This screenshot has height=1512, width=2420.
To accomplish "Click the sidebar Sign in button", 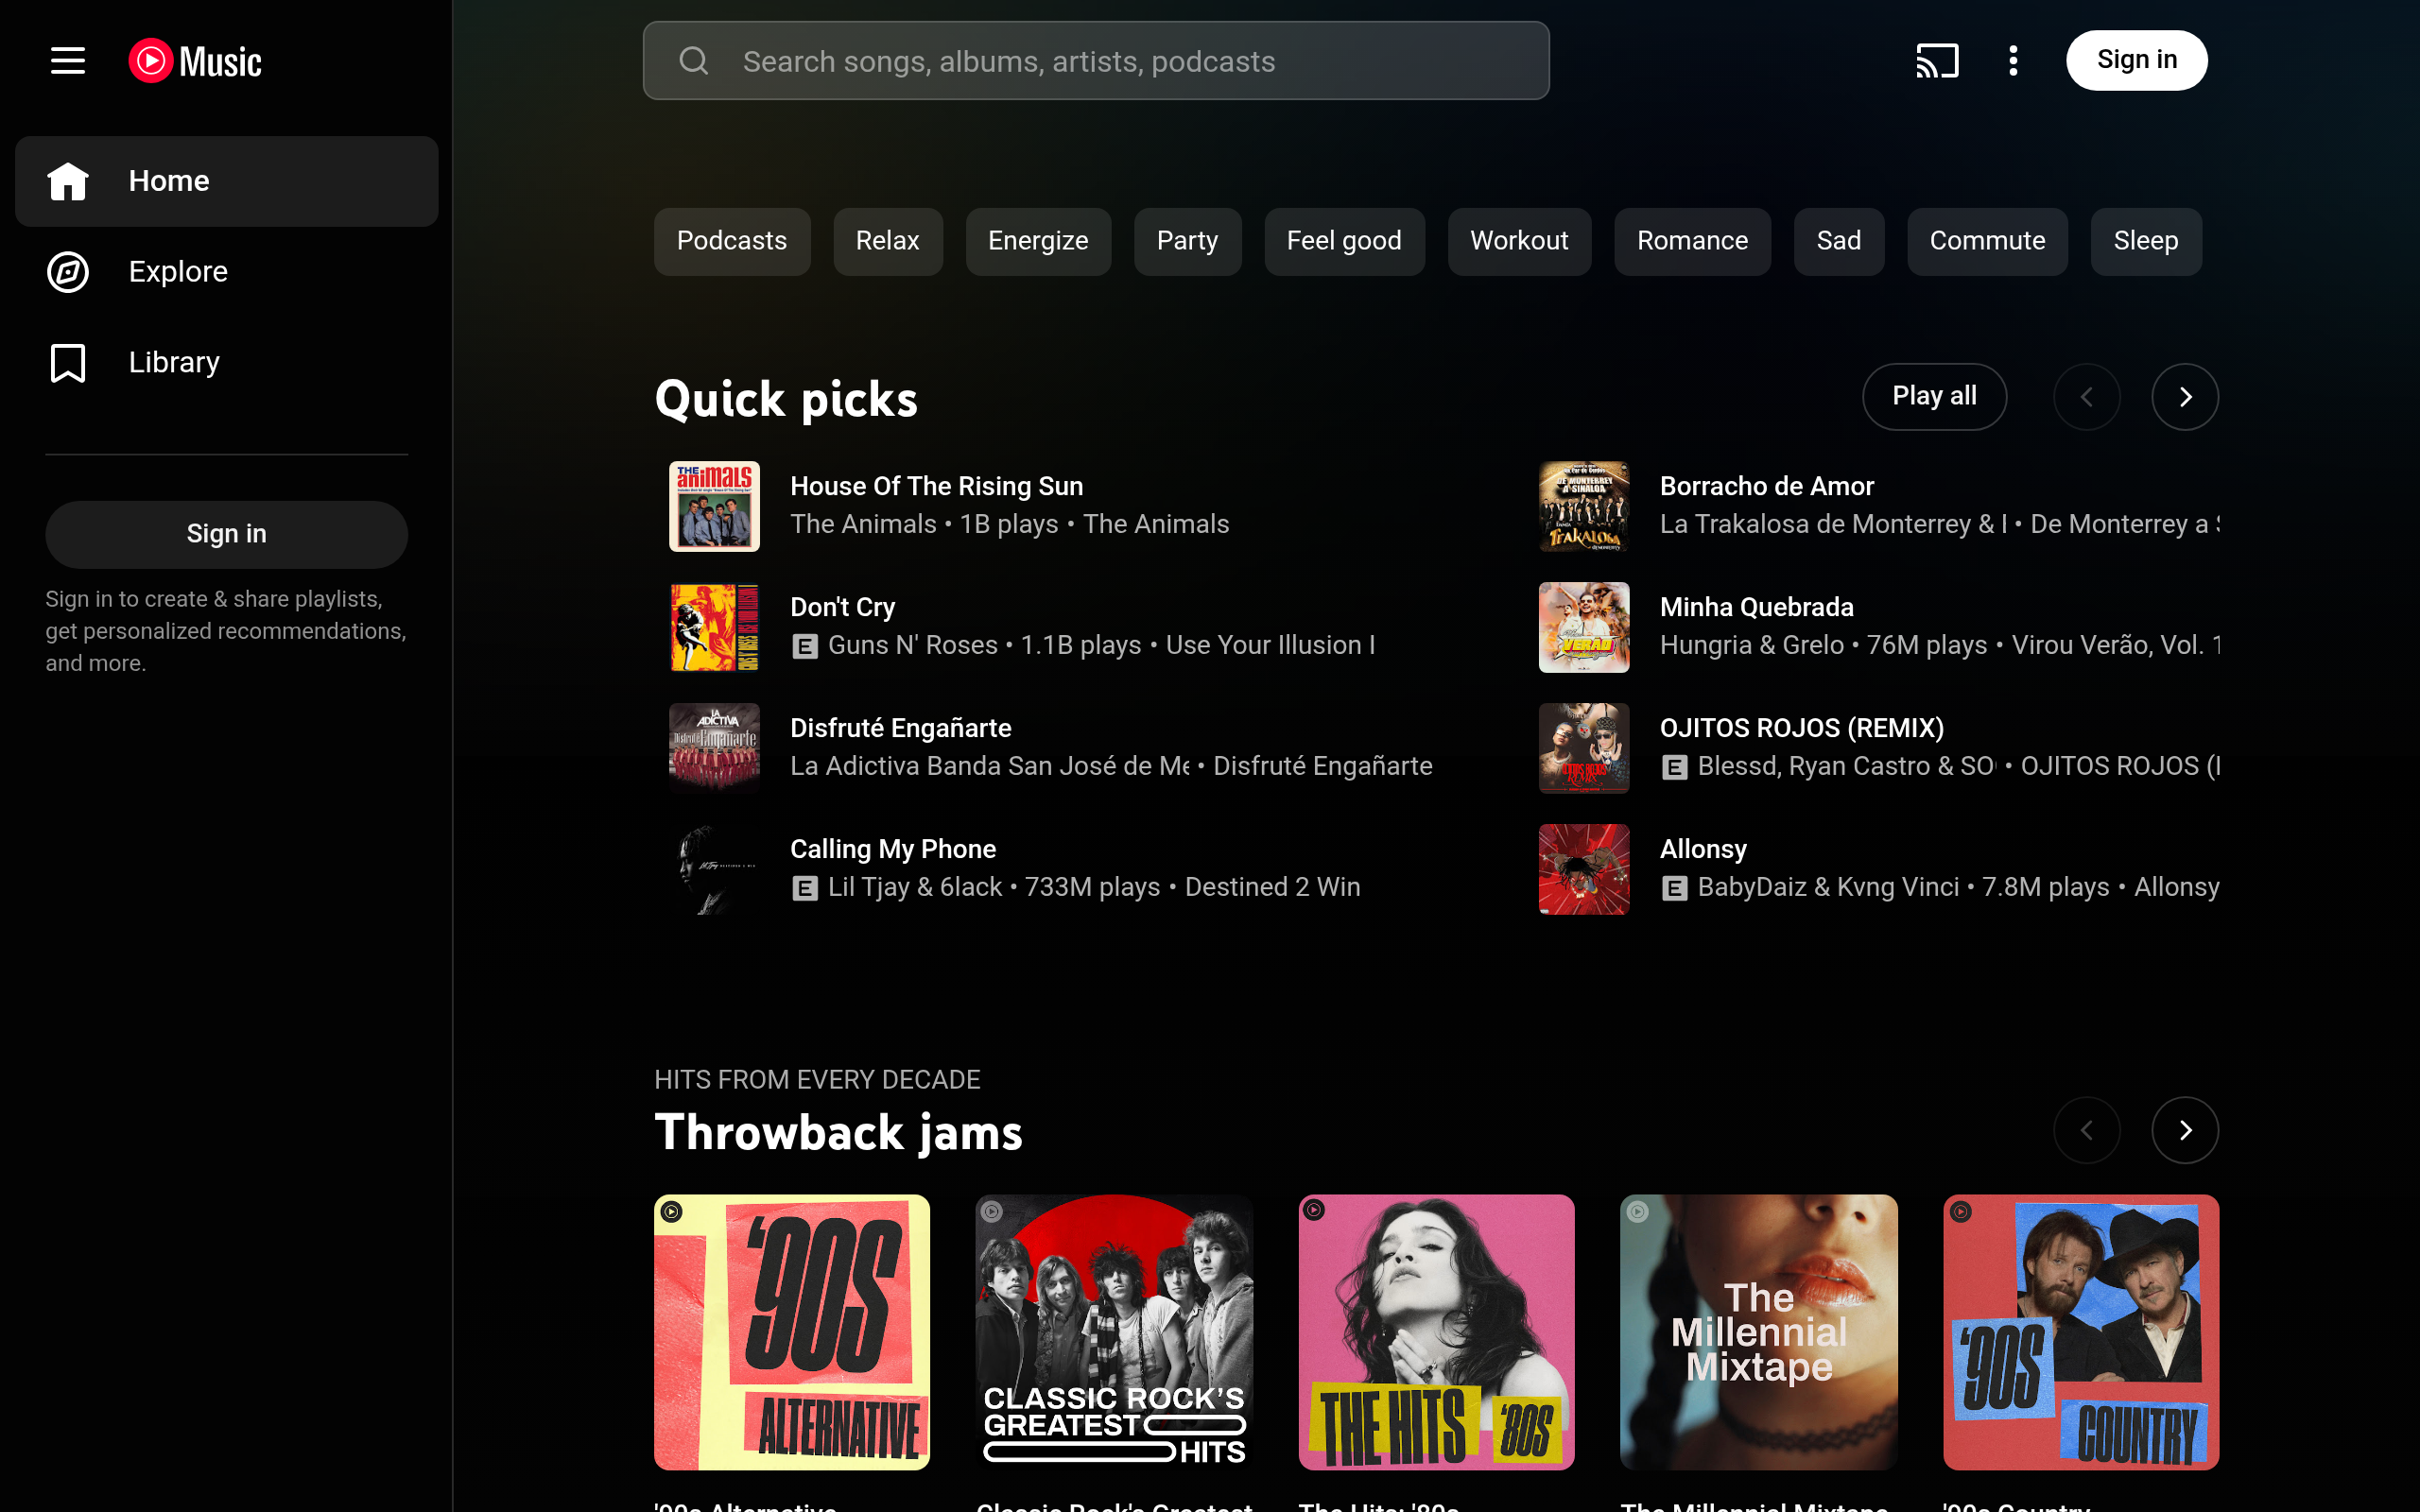I will pyautogui.click(x=227, y=534).
